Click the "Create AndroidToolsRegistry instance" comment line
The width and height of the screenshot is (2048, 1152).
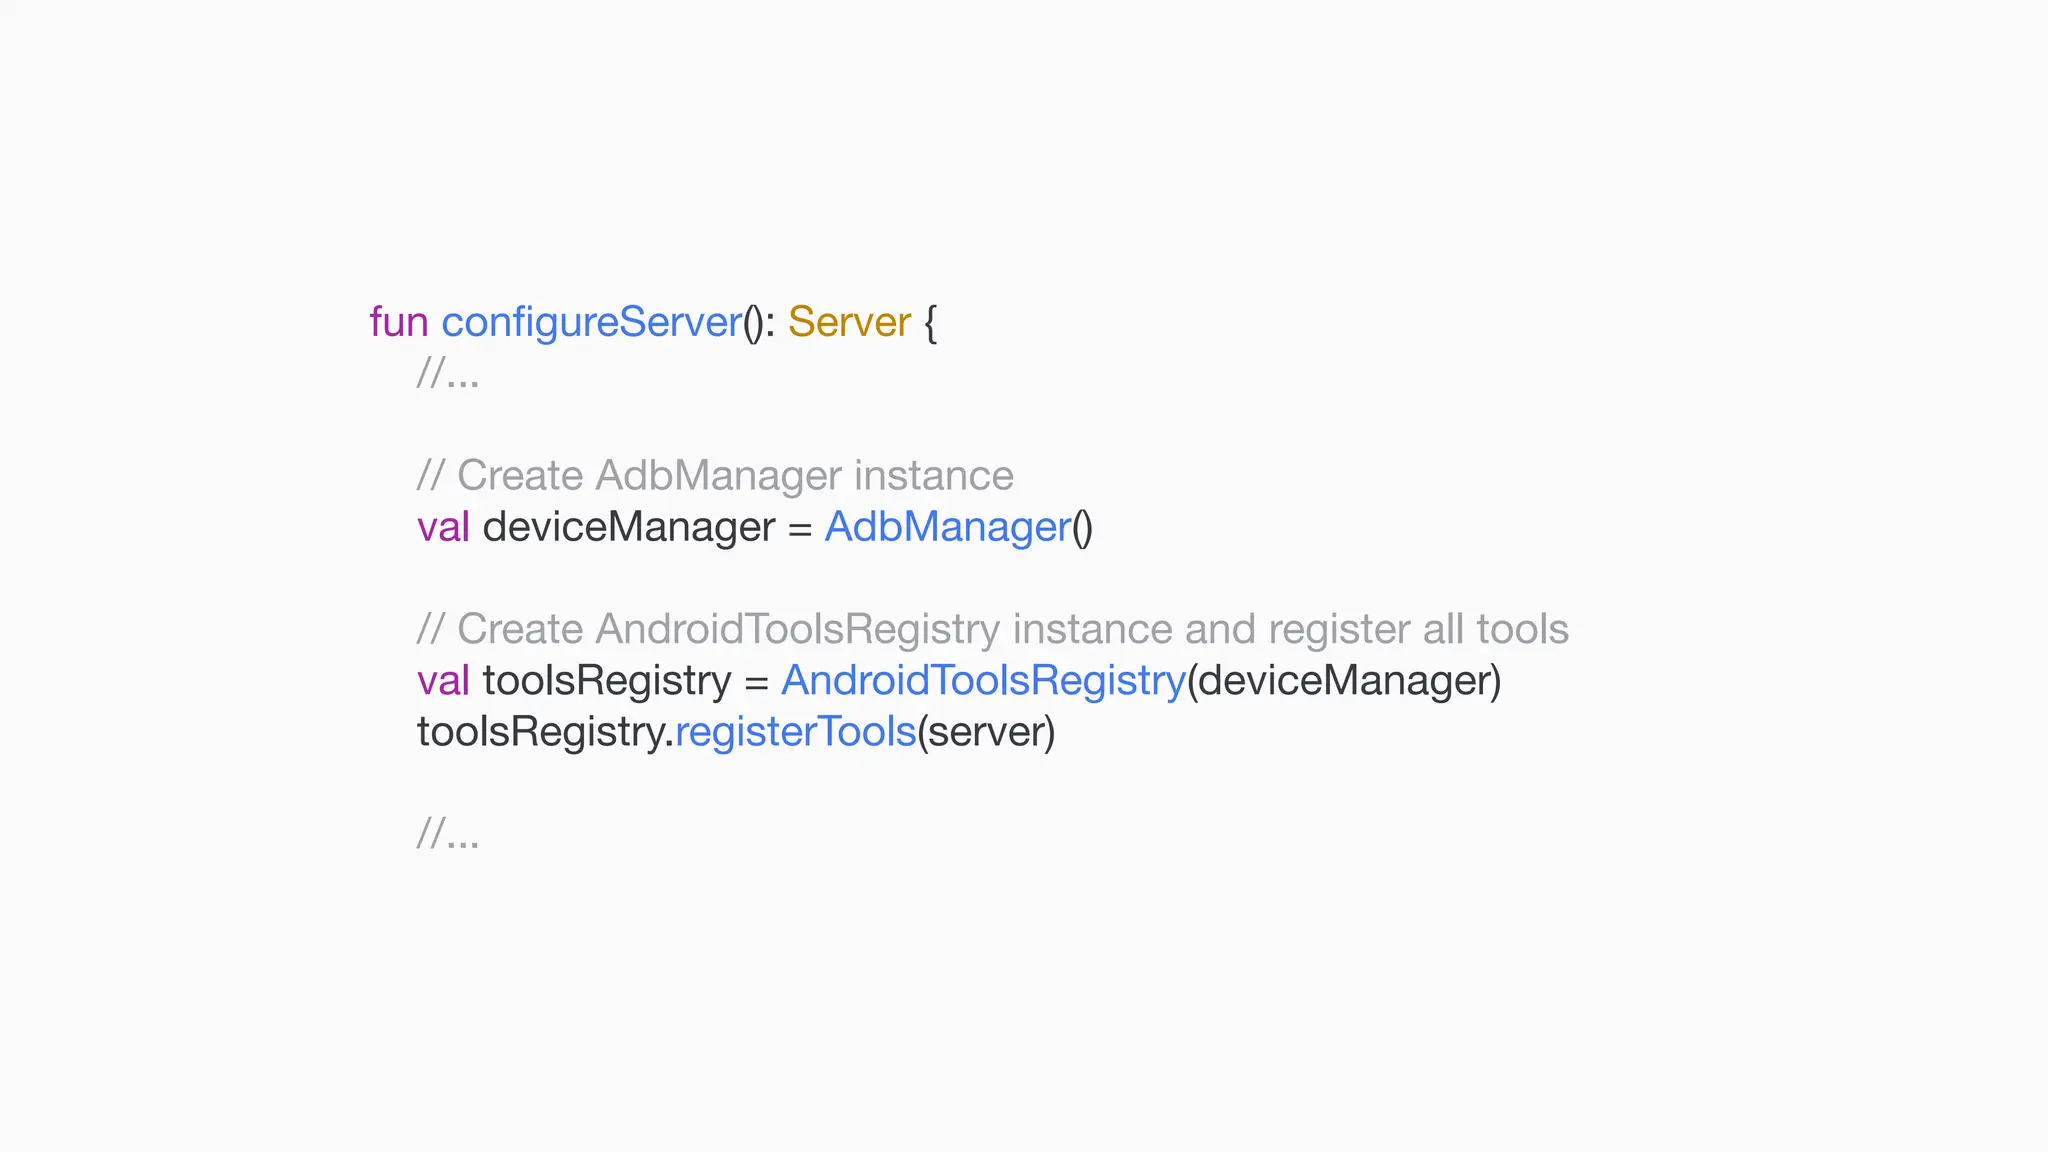coord(992,629)
